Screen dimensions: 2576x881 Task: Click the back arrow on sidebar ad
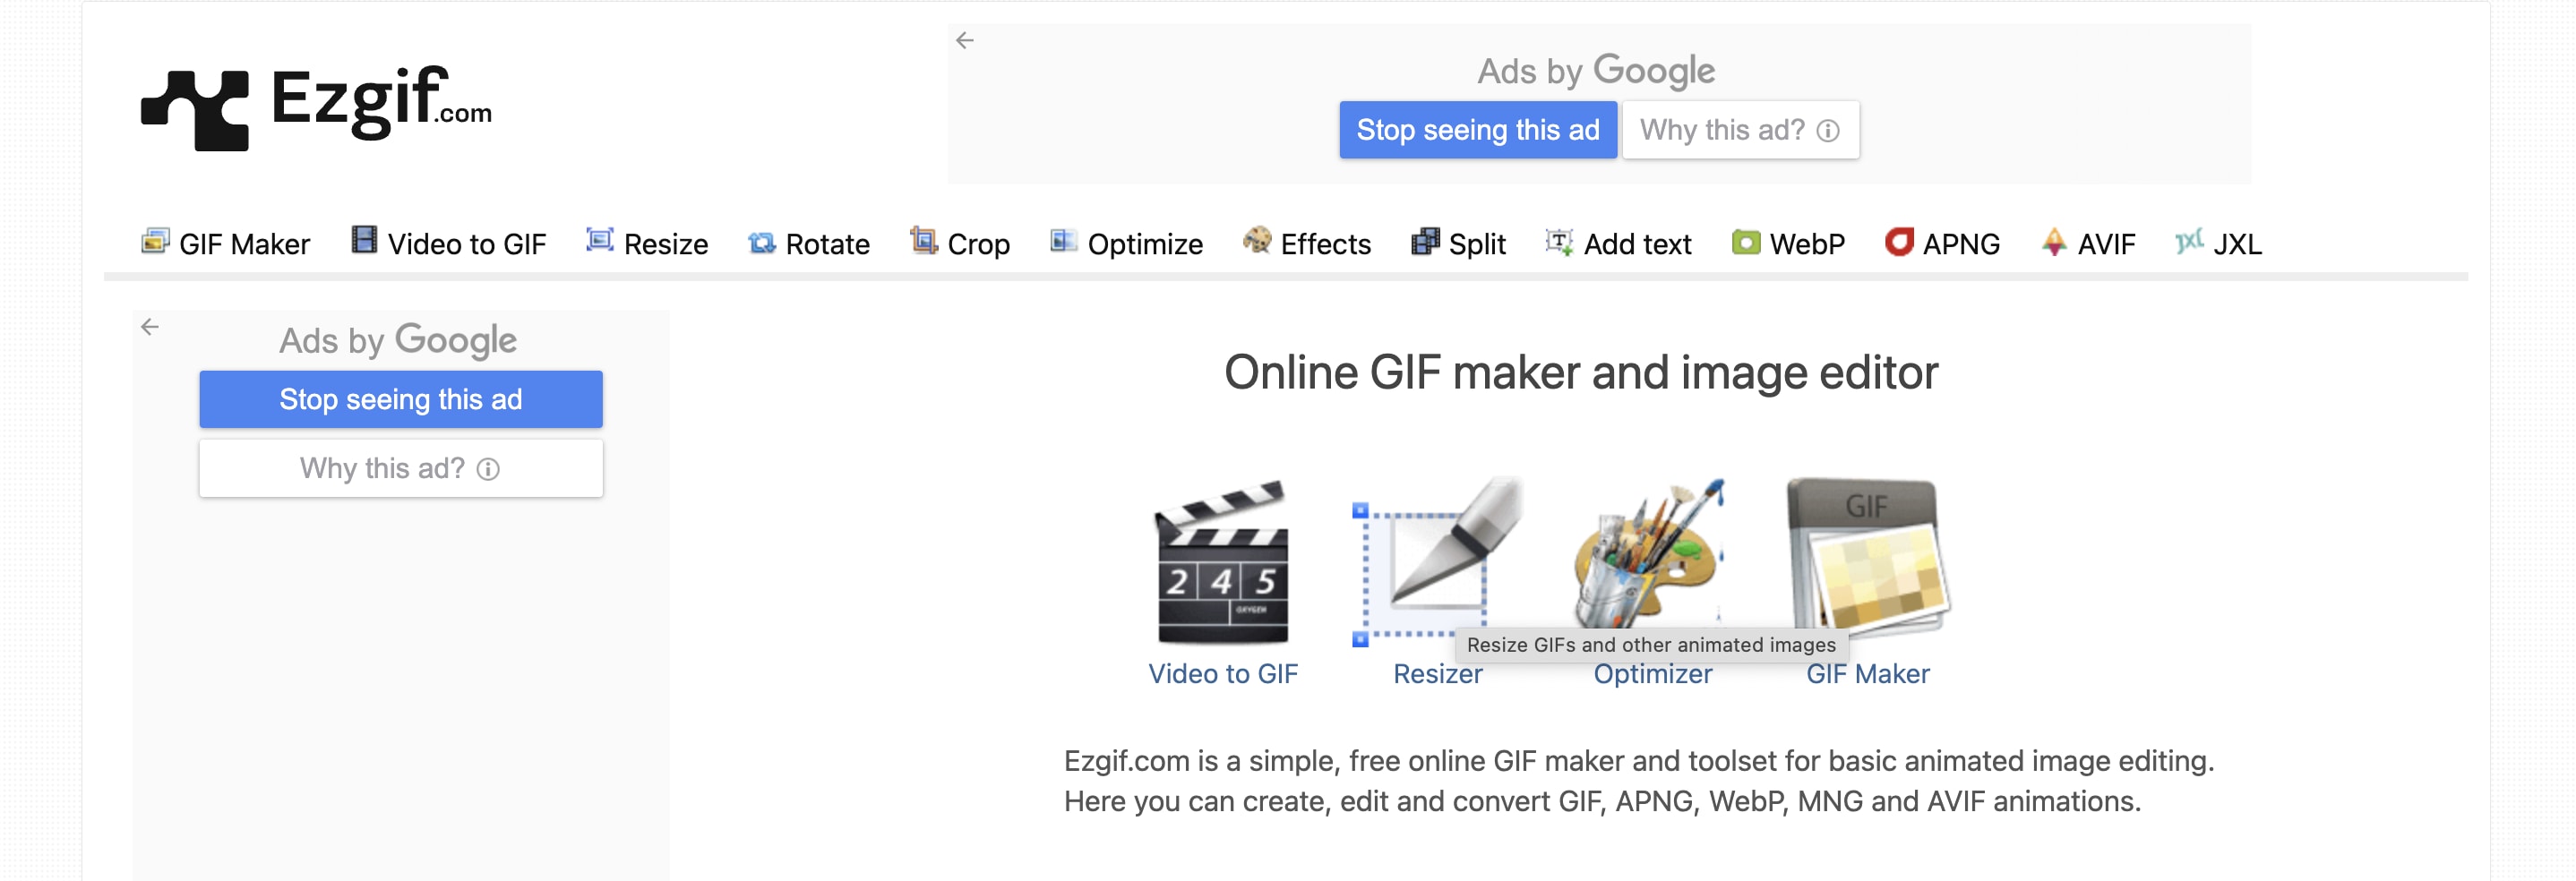[150, 327]
